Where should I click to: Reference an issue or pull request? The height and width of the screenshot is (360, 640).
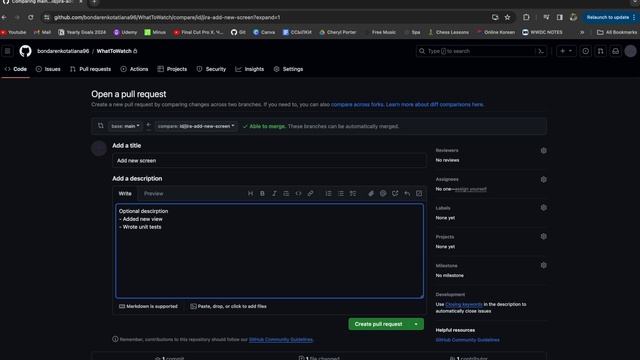pos(395,193)
